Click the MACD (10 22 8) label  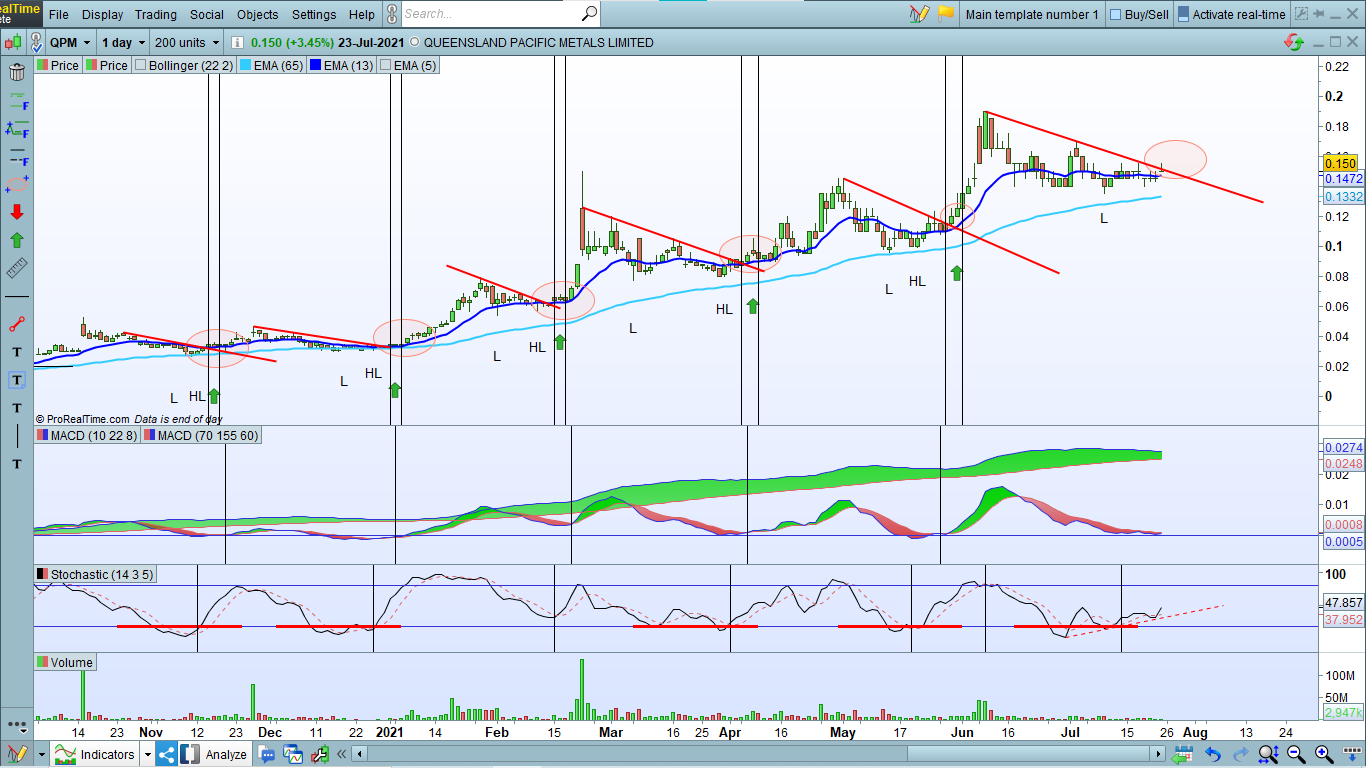[88, 435]
